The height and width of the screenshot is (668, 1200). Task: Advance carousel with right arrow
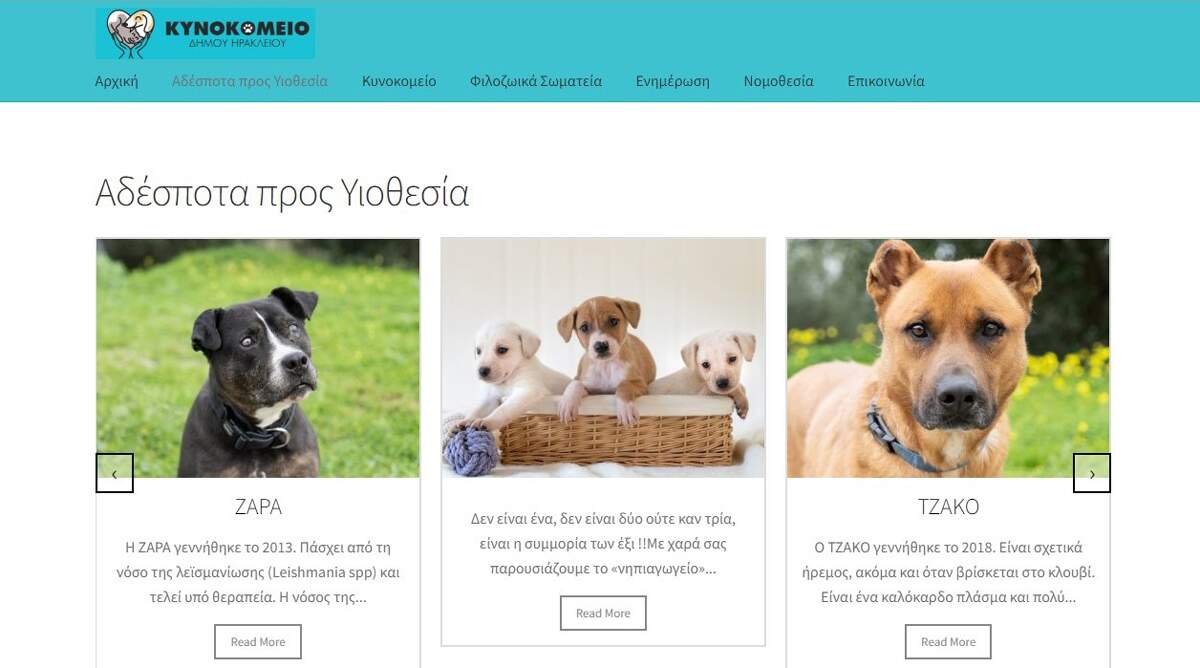[x=1092, y=473]
